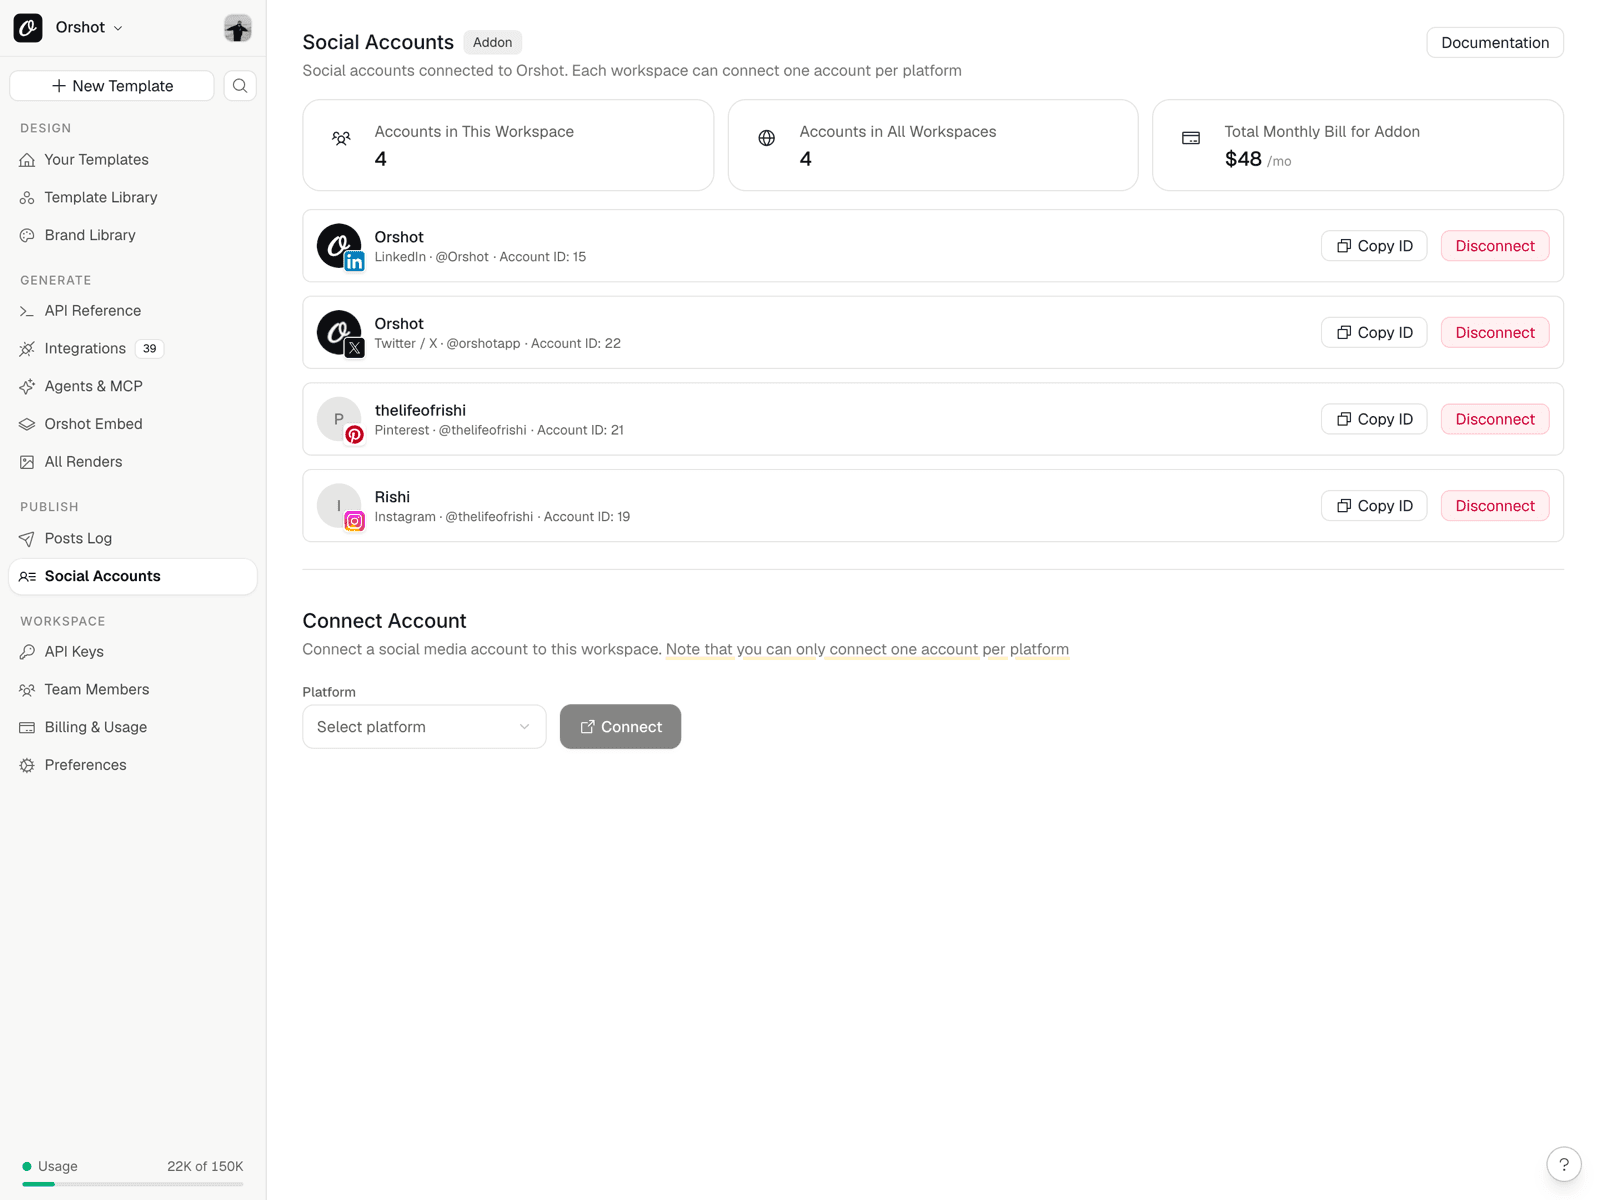
Task: Click the sparkle icon beside Agents & MCP
Action: point(27,387)
